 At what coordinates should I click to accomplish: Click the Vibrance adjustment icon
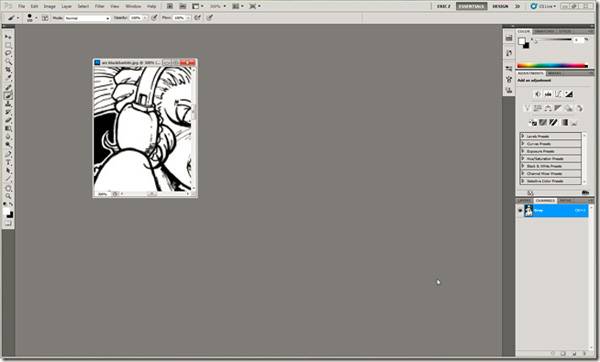pos(527,108)
